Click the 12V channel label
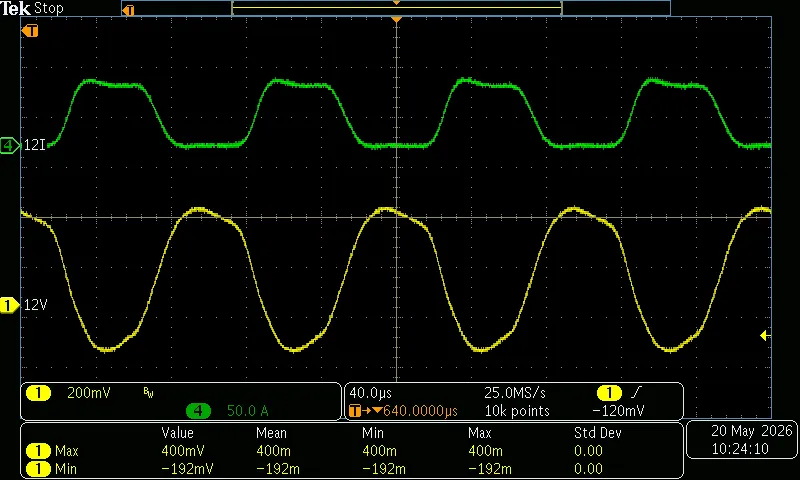Image resolution: width=800 pixels, height=480 pixels. click(x=36, y=305)
